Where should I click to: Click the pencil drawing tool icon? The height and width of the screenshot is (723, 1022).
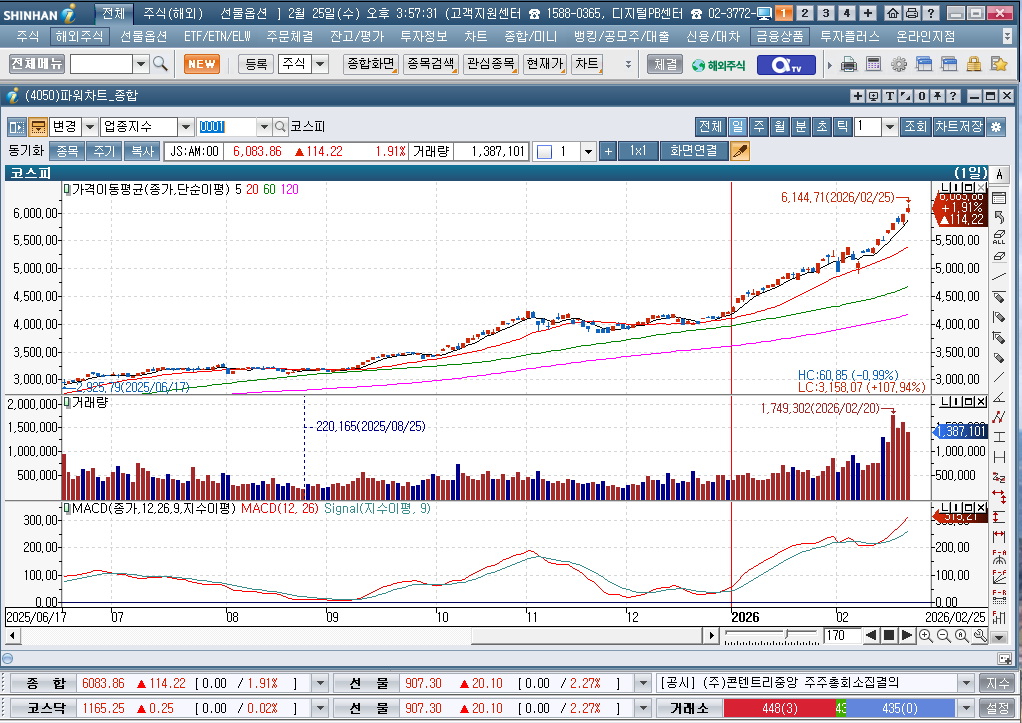740,151
